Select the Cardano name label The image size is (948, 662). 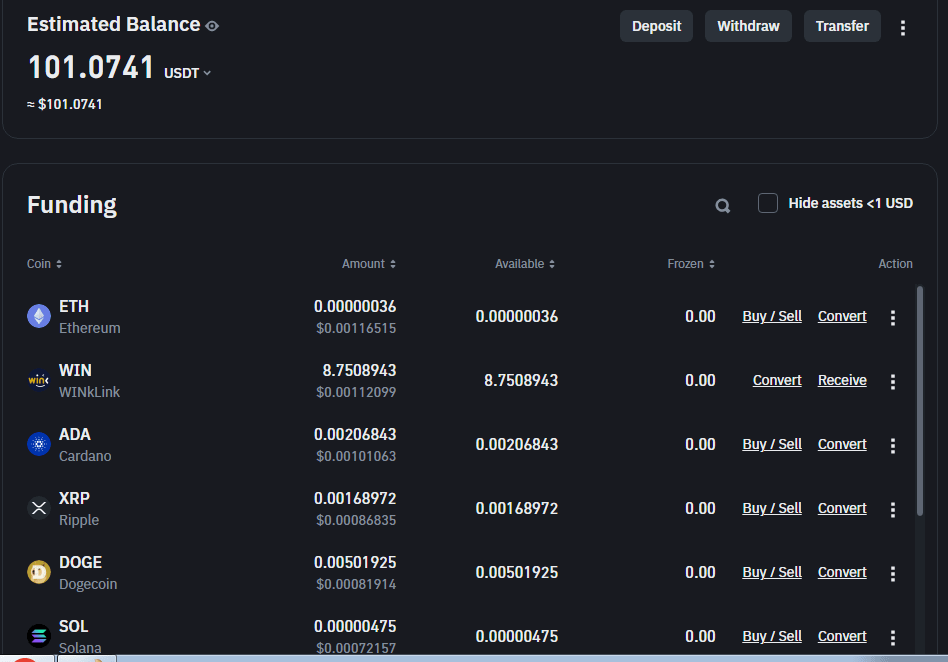point(85,456)
